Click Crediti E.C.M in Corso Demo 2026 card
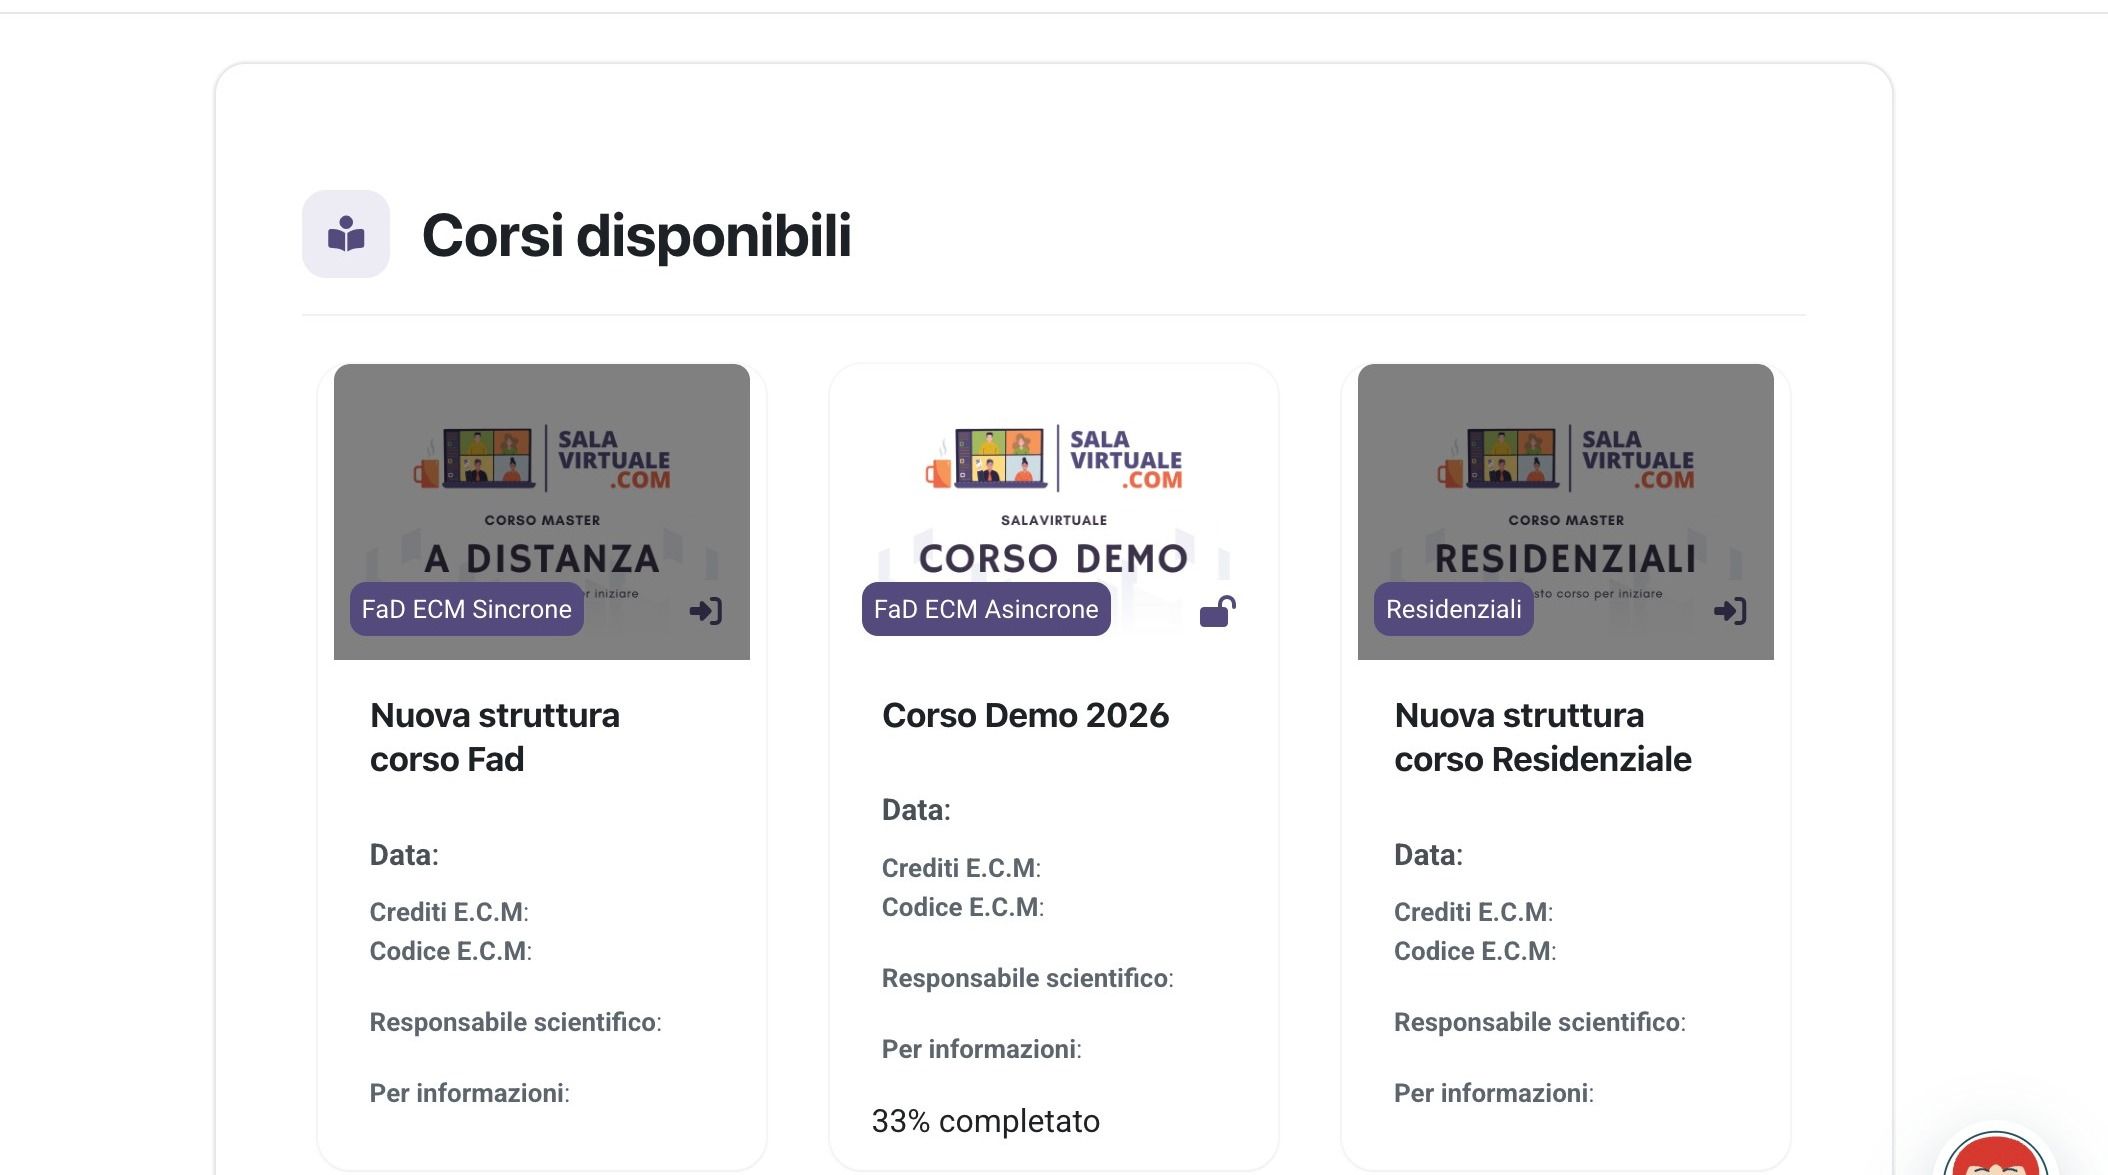The image size is (2108, 1175). pyautogui.click(x=961, y=868)
